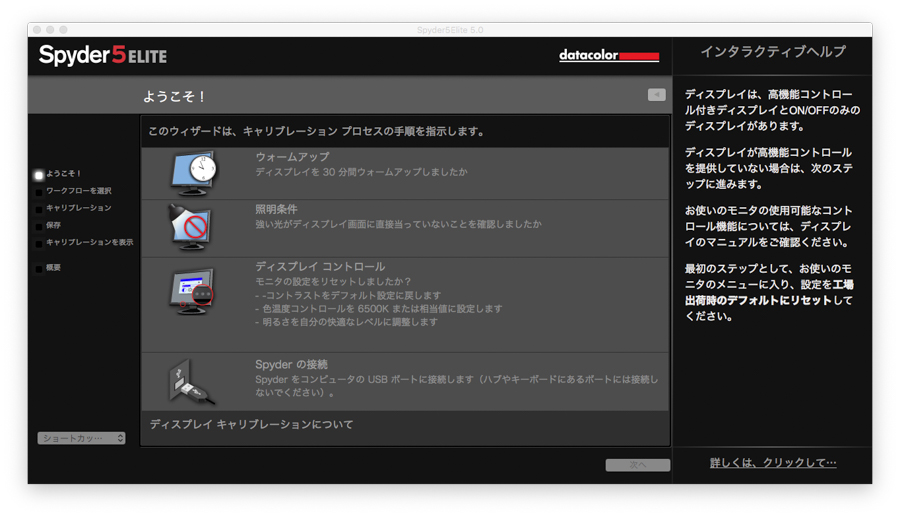Image resolution: width=900 pixels, height=517 pixels.
Task: Click the help paragraph starting 最初のステップとして
Action: [769, 293]
